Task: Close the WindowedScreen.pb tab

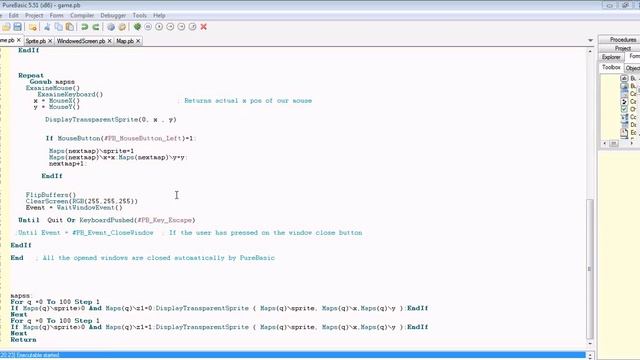Action: pos(109,41)
